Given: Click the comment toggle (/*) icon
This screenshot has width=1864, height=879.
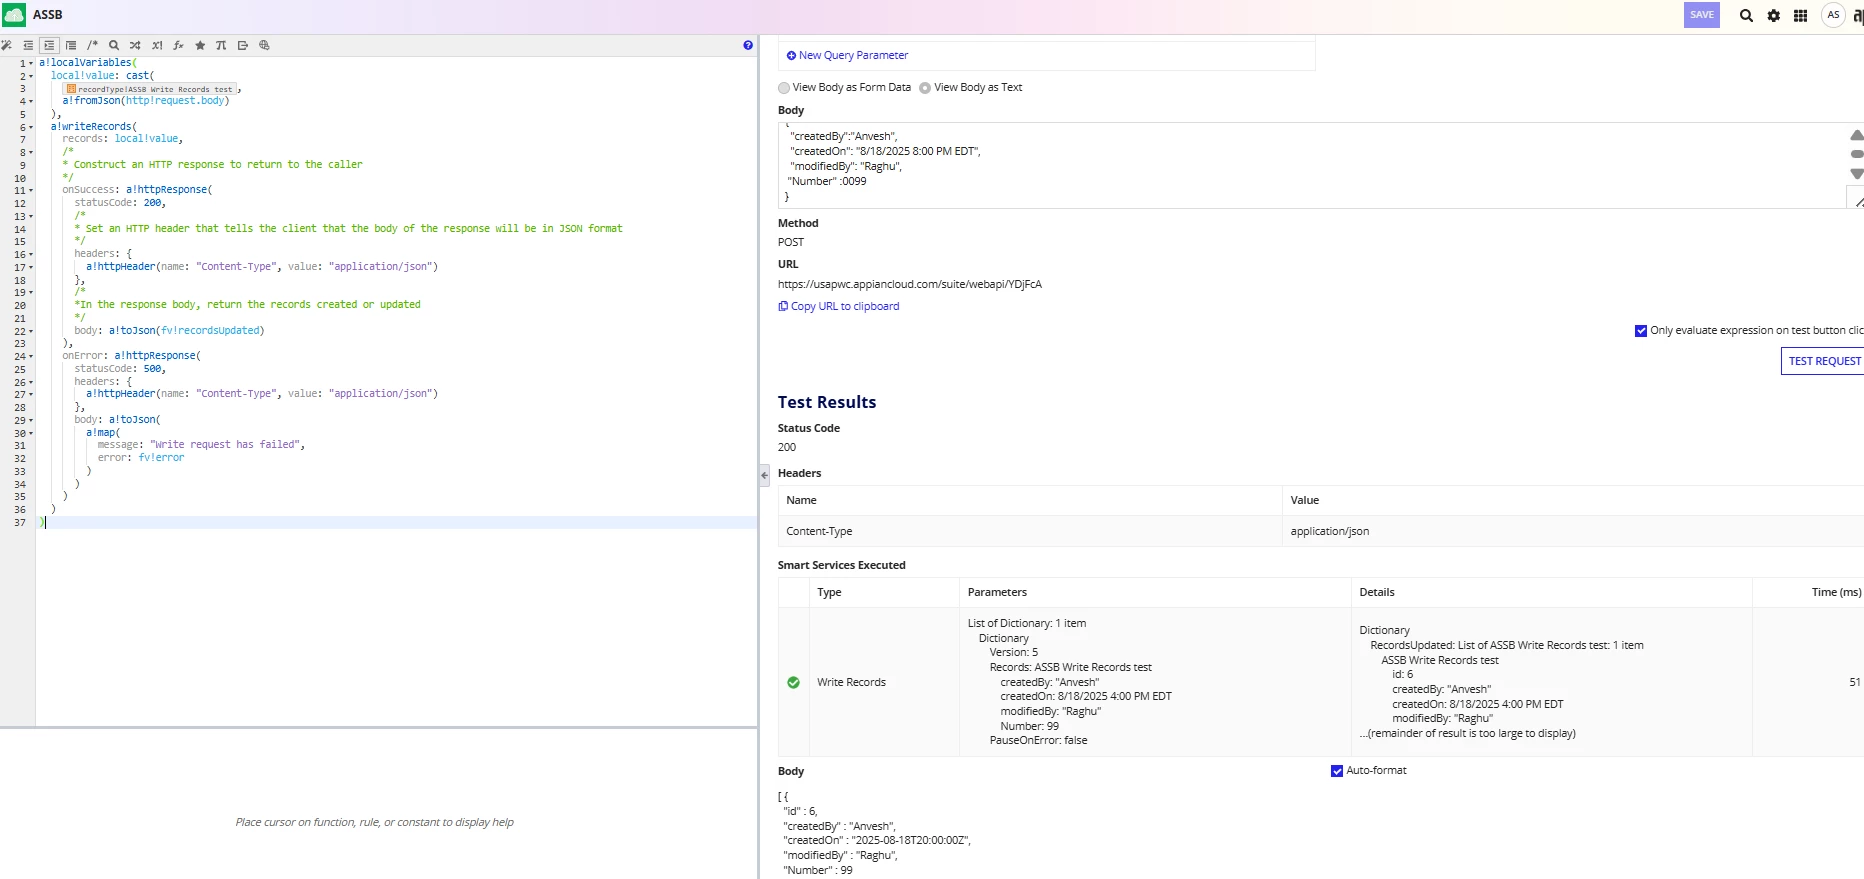Looking at the screenshot, I should (92, 45).
